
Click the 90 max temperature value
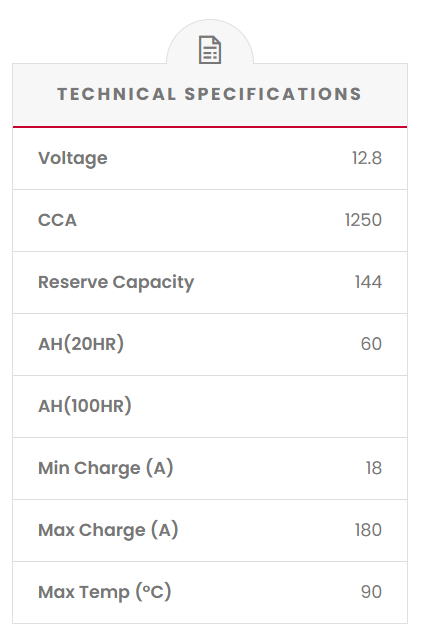tap(371, 592)
